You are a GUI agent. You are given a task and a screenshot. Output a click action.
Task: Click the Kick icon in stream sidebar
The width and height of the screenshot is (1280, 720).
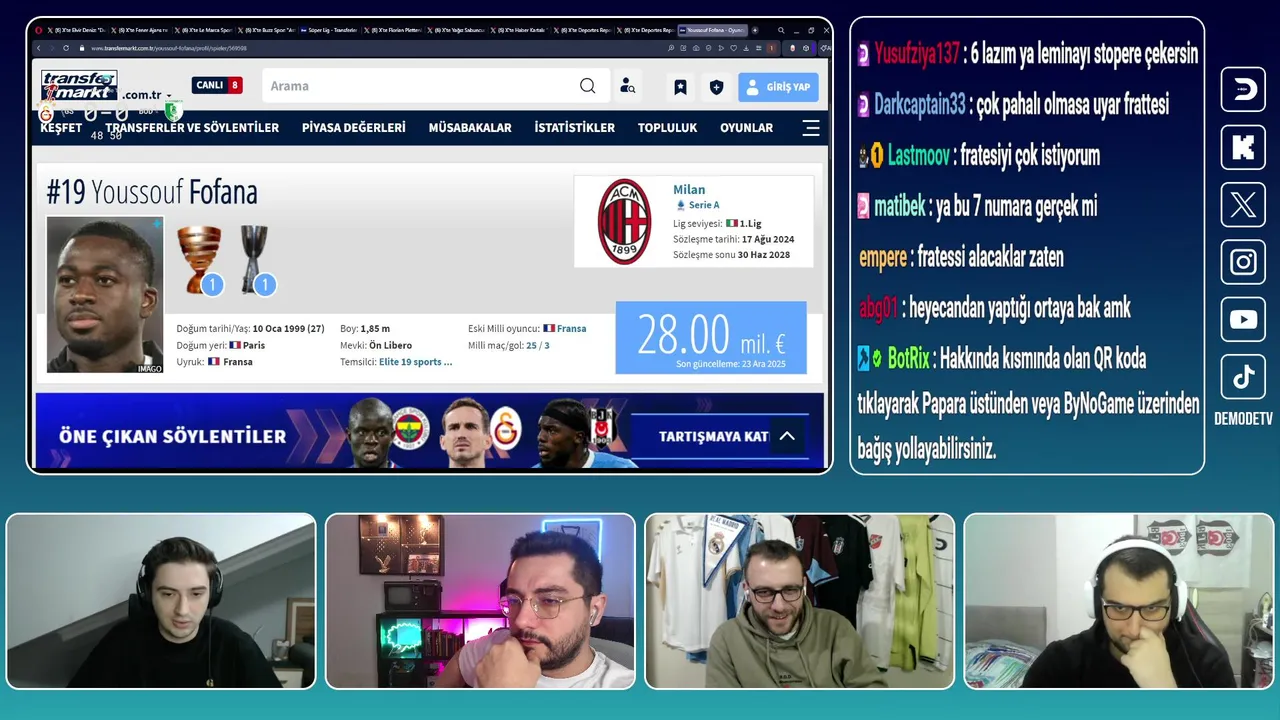tap(1243, 148)
